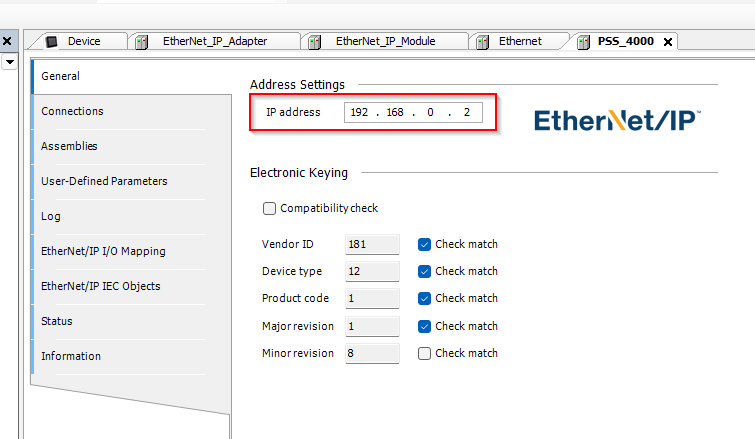Close the PSS_4000 tab
This screenshot has width=755, height=439.
click(668, 42)
